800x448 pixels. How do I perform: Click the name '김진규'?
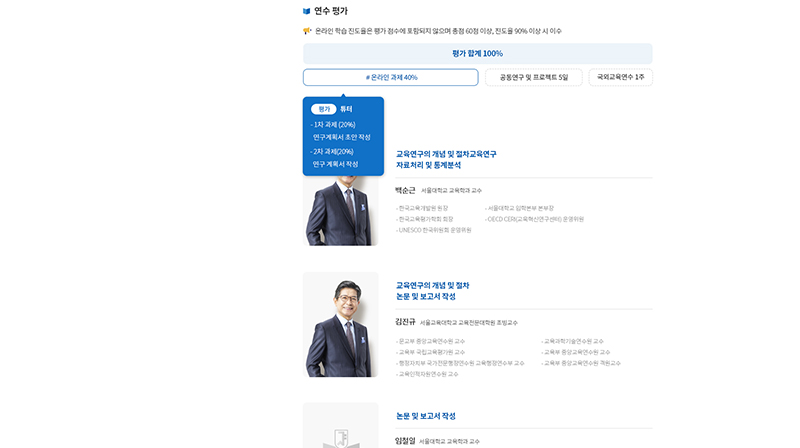coord(405,322)
